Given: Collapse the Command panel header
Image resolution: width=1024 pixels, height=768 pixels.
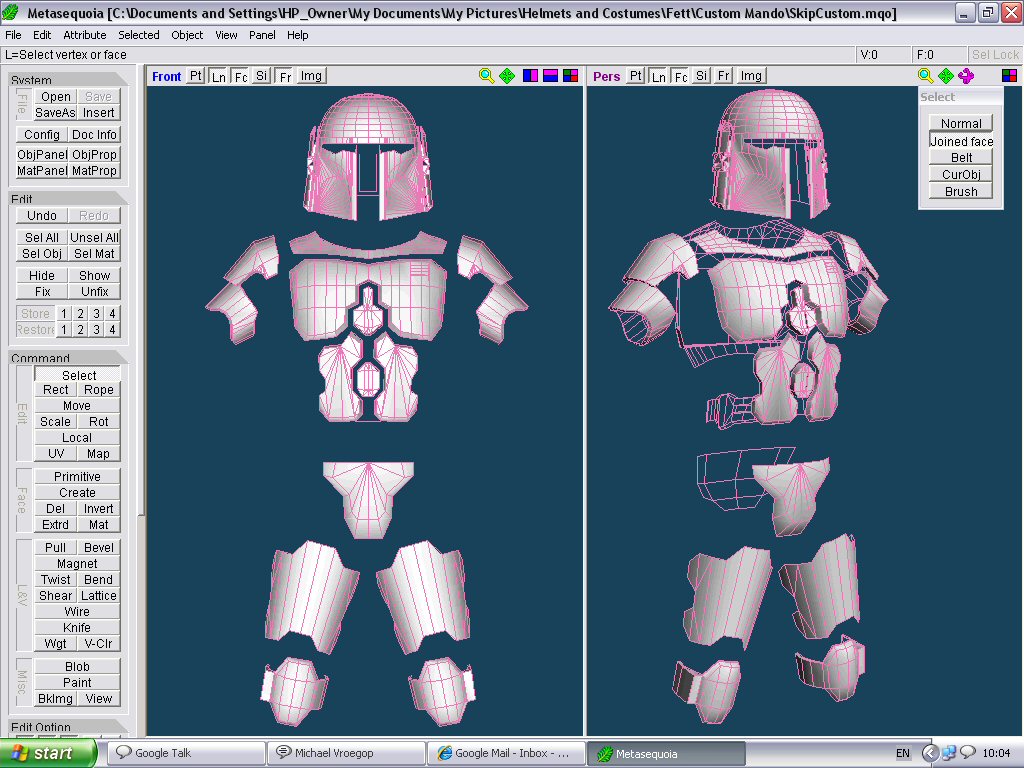Looking at the screenshot, I should click(x=68, y=357).
